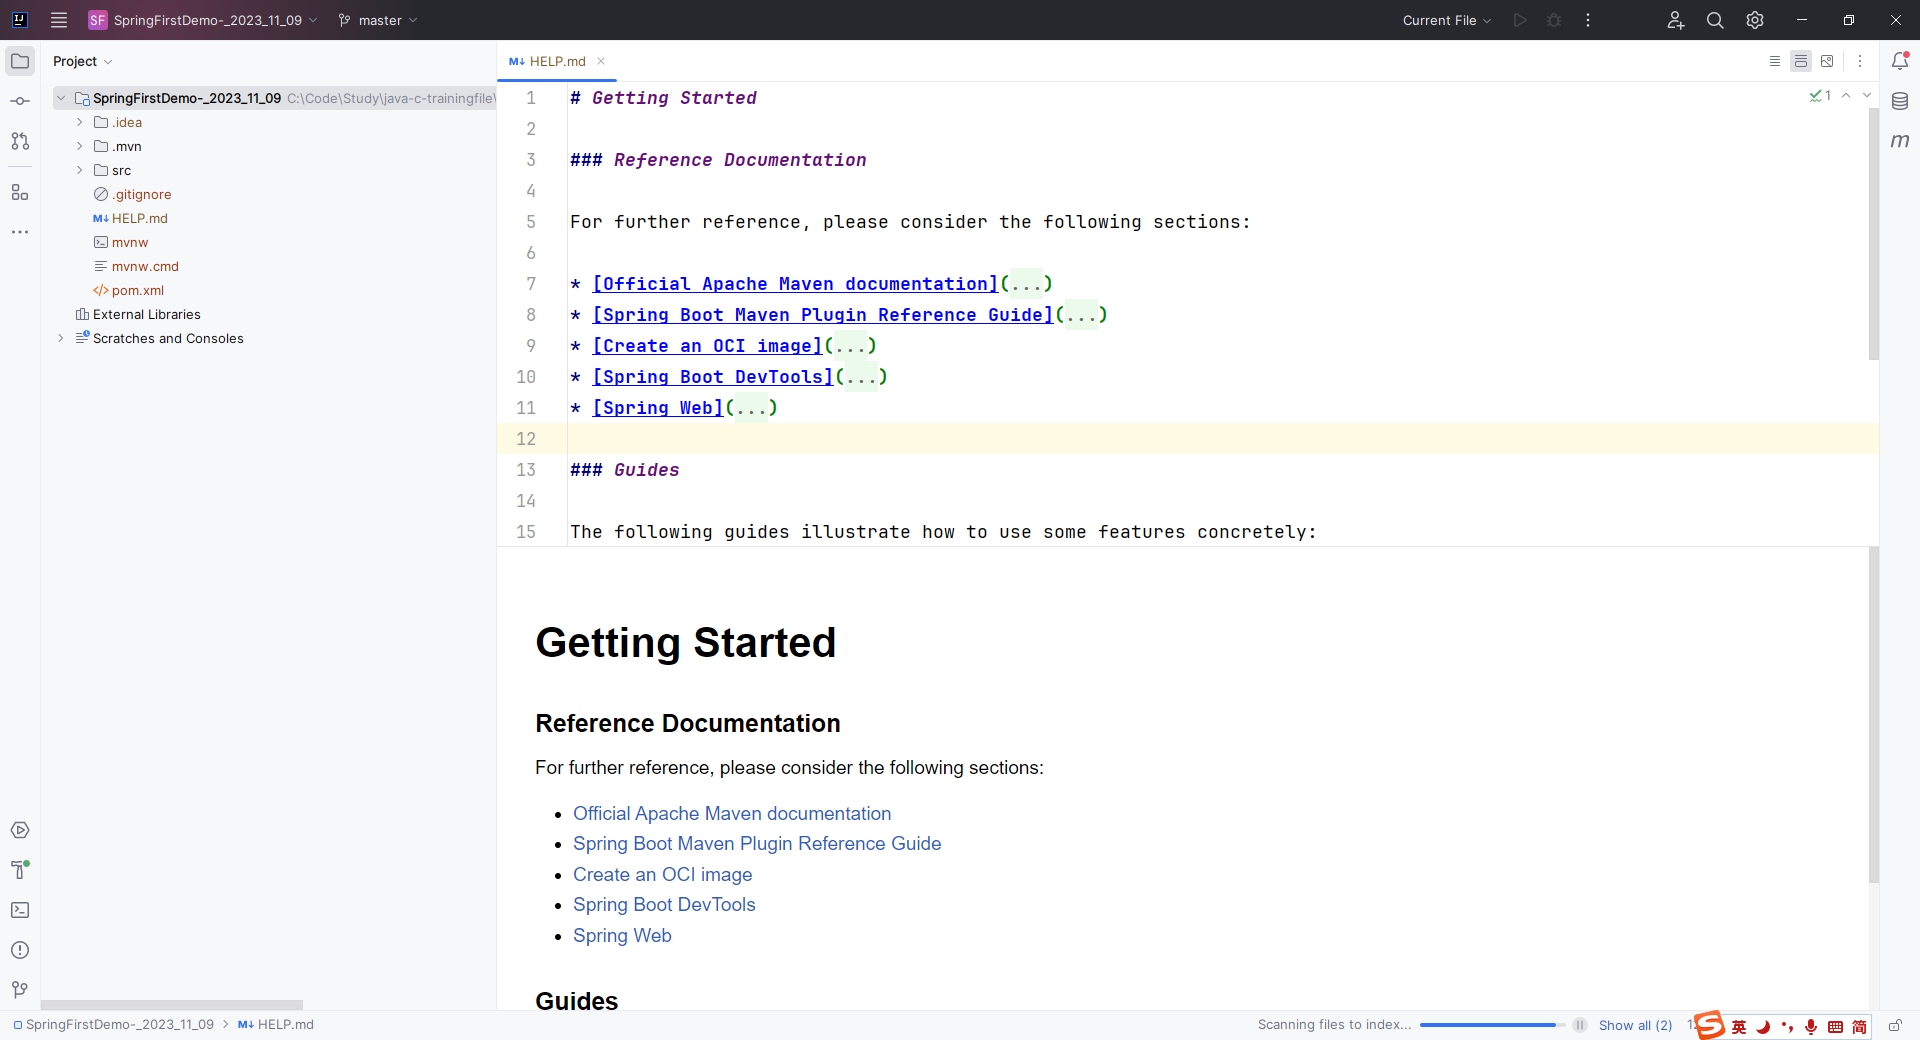Click Spring Boot DevTools preview link
The width and height of the screenshot is (1920, 1040).
coord(664,905)
